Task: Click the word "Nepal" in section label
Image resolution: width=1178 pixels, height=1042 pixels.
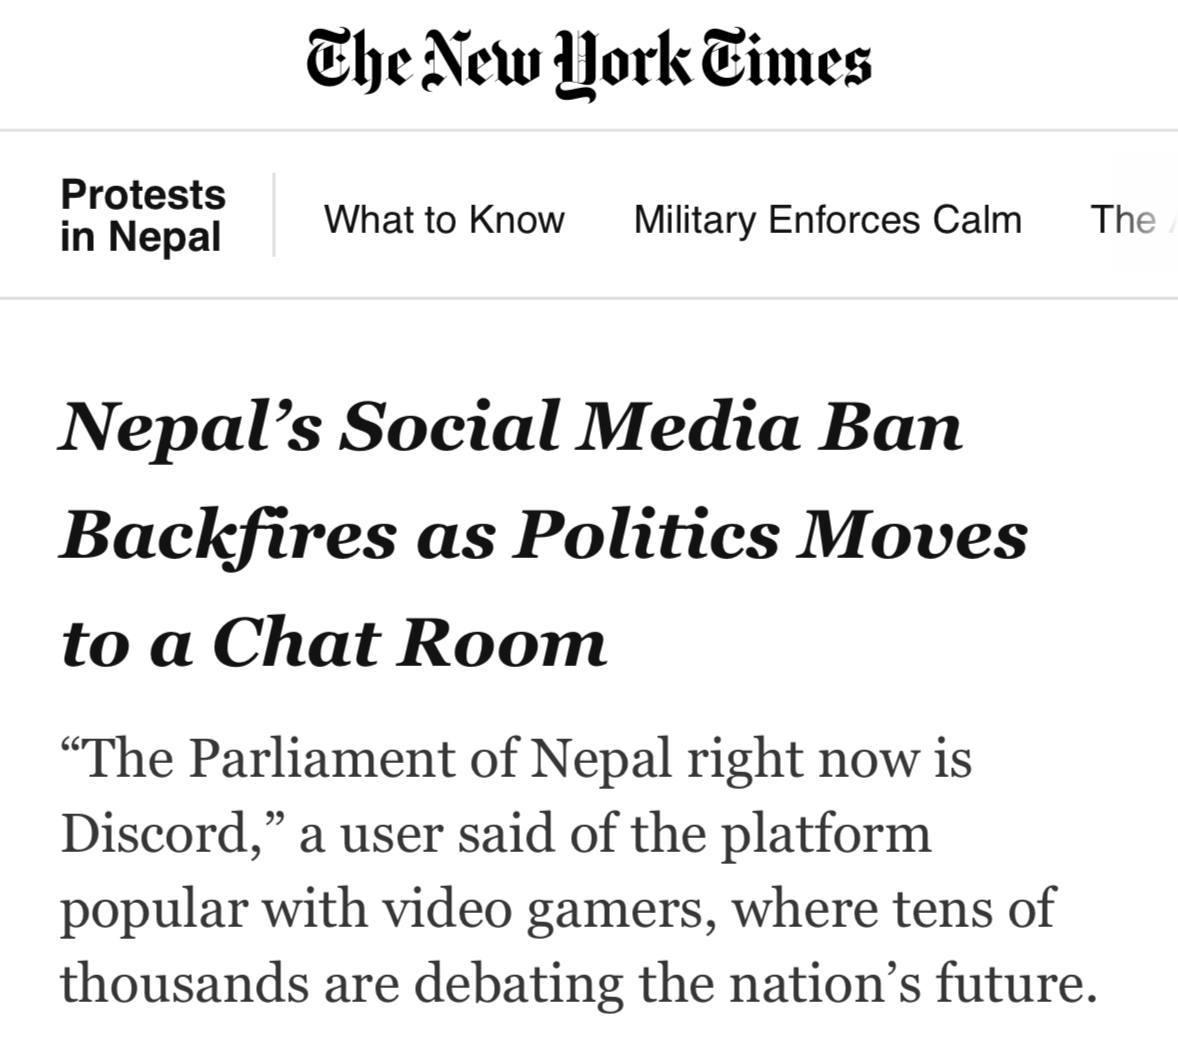Action: click(x=165, y=238)
